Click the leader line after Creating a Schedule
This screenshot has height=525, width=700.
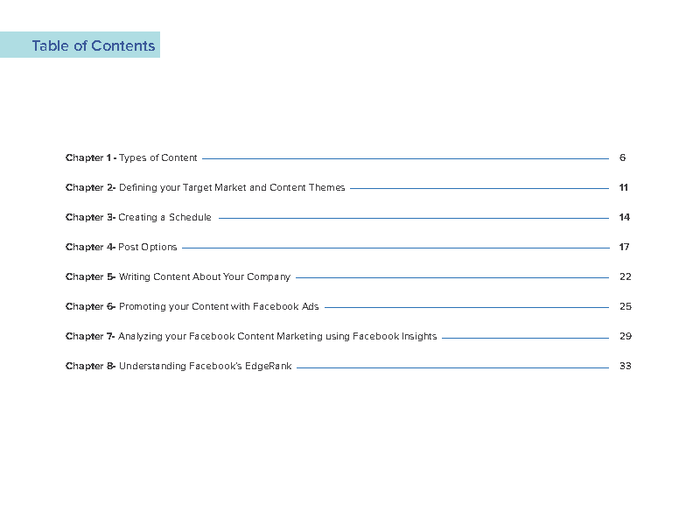click(413, 218)
